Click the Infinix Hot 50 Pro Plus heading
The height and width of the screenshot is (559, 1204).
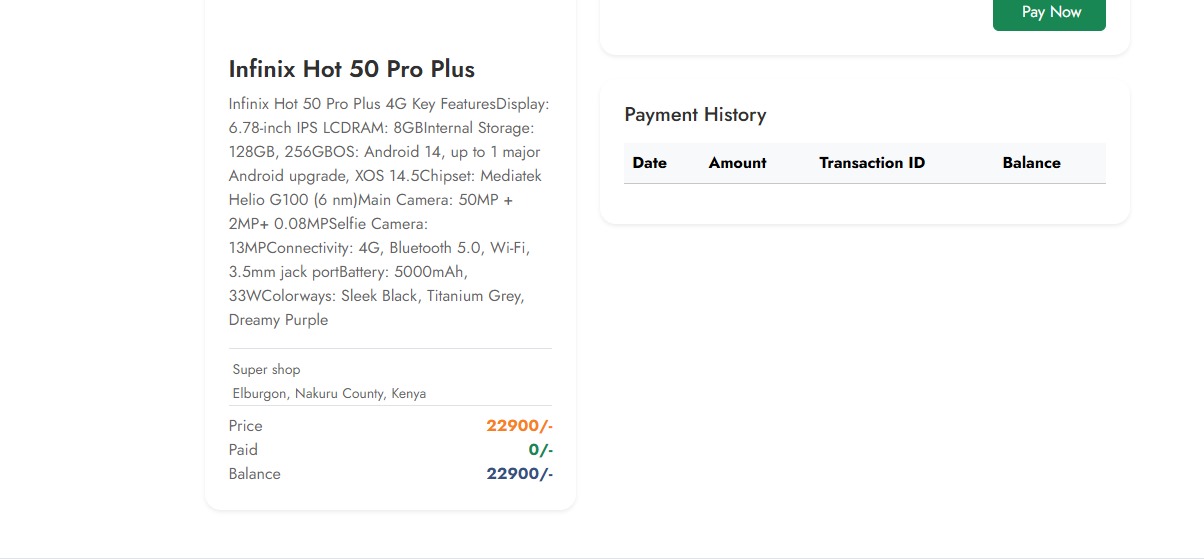coord(351,69)
